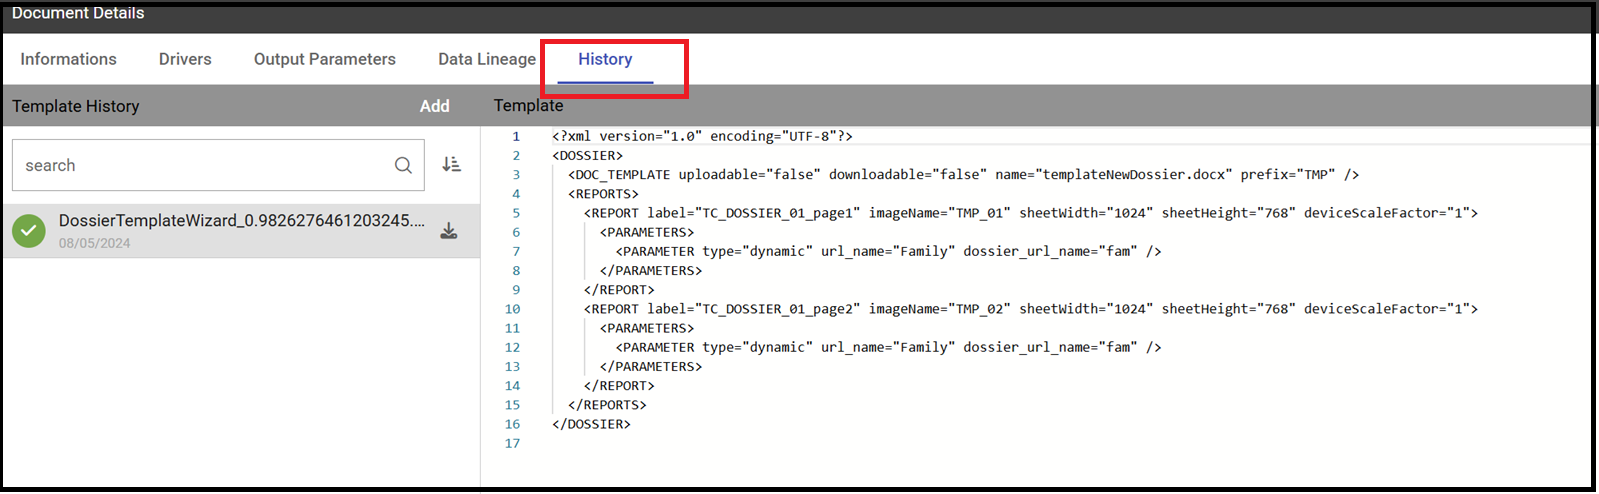1599x494 pixels.
Task: Click the closing DOSSIER tag line
Action: tap(591, 424)
